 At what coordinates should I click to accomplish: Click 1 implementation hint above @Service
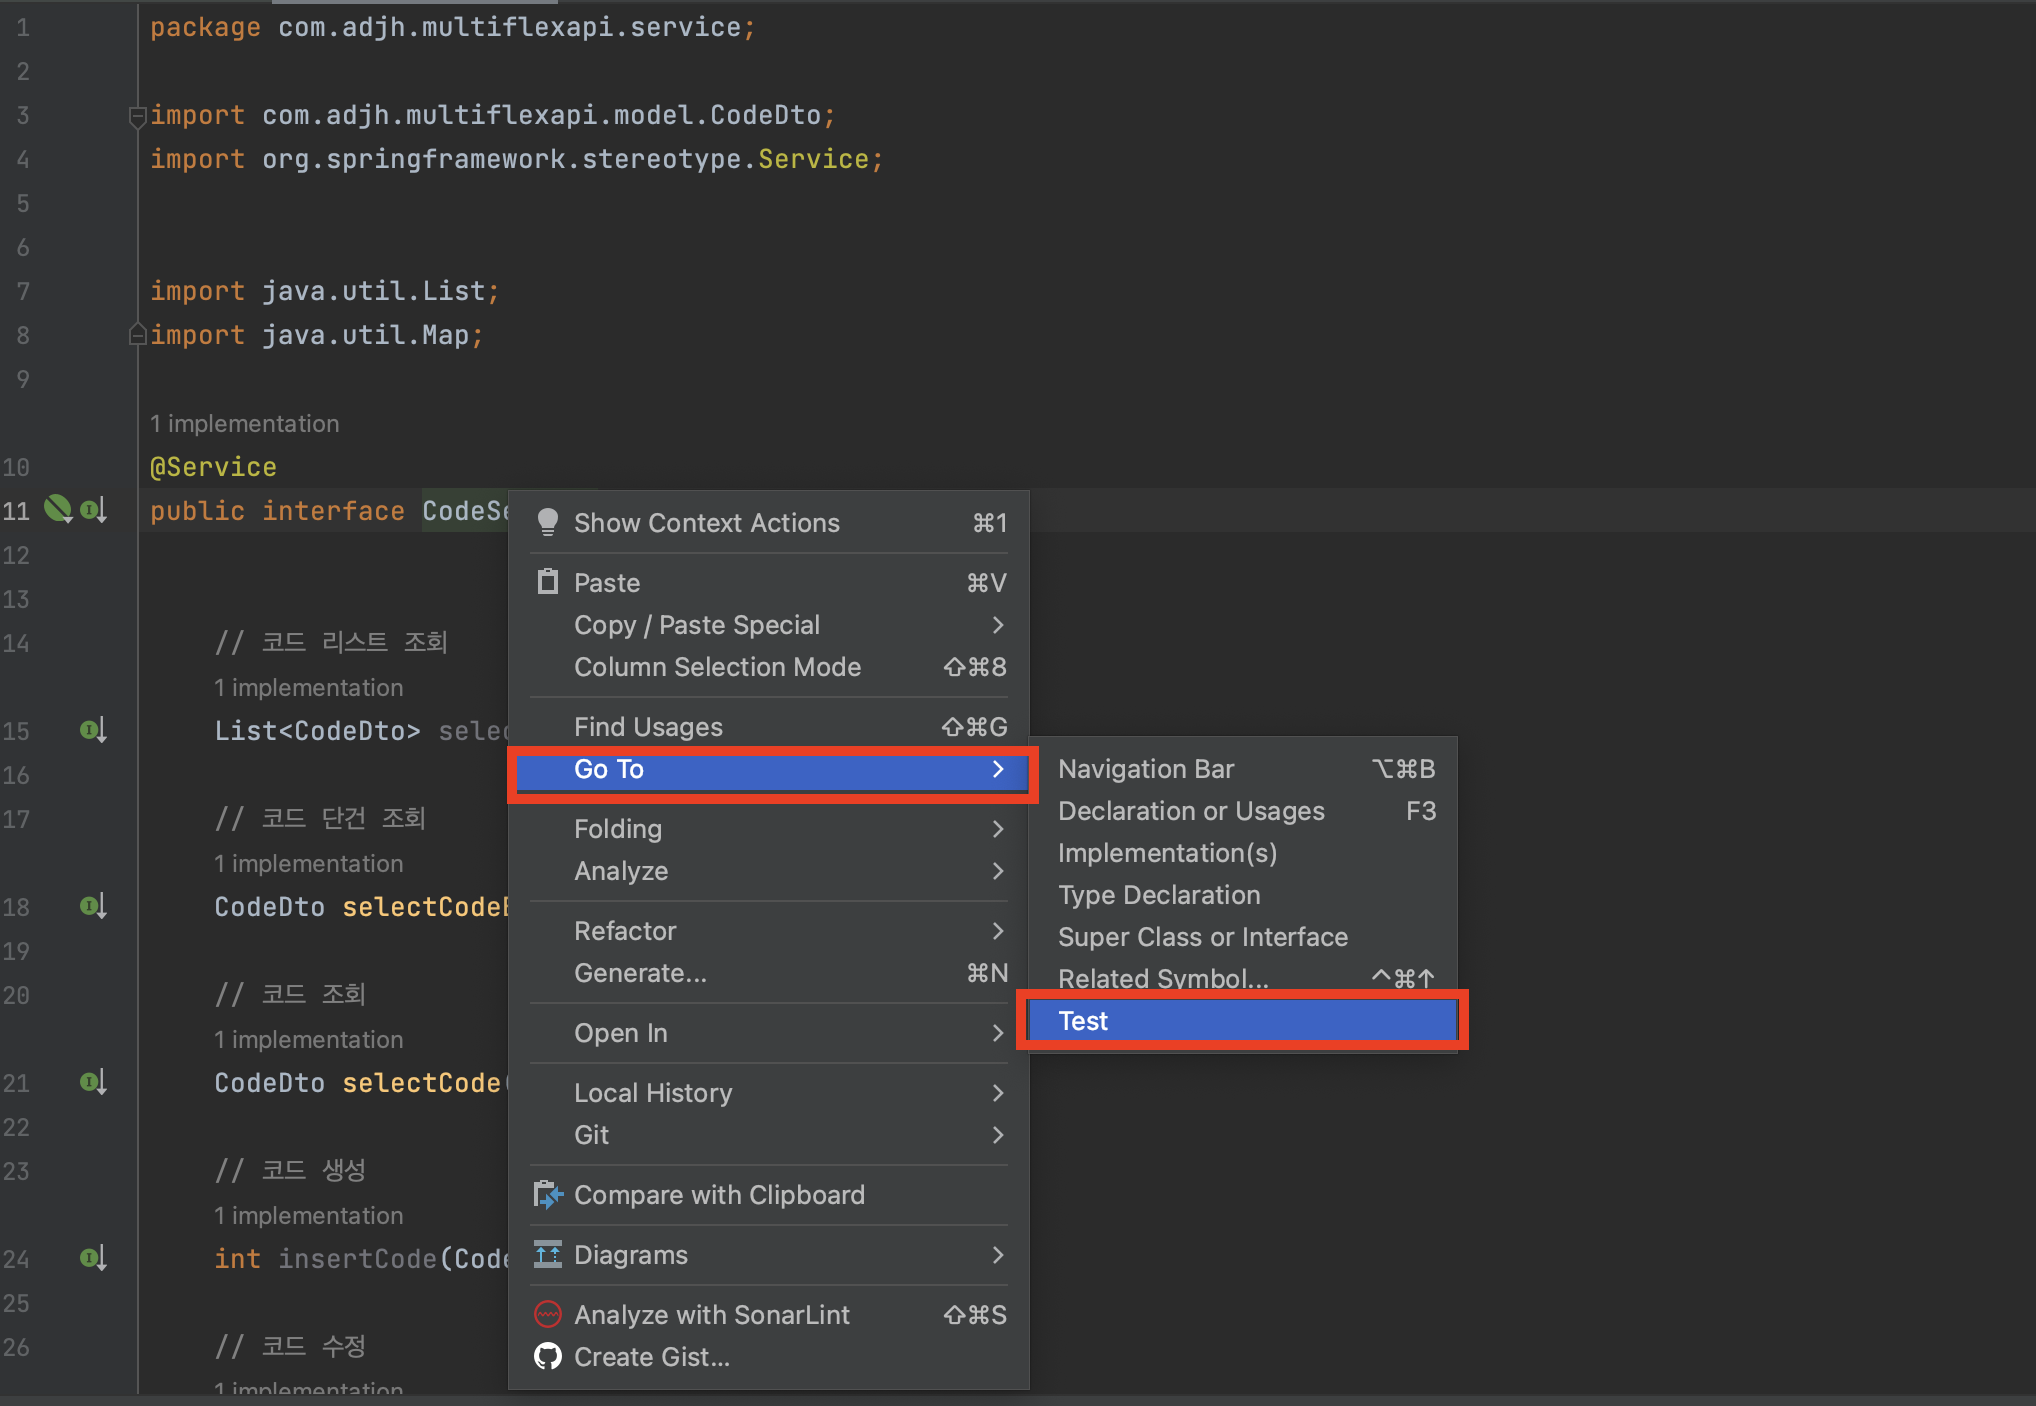245,424
